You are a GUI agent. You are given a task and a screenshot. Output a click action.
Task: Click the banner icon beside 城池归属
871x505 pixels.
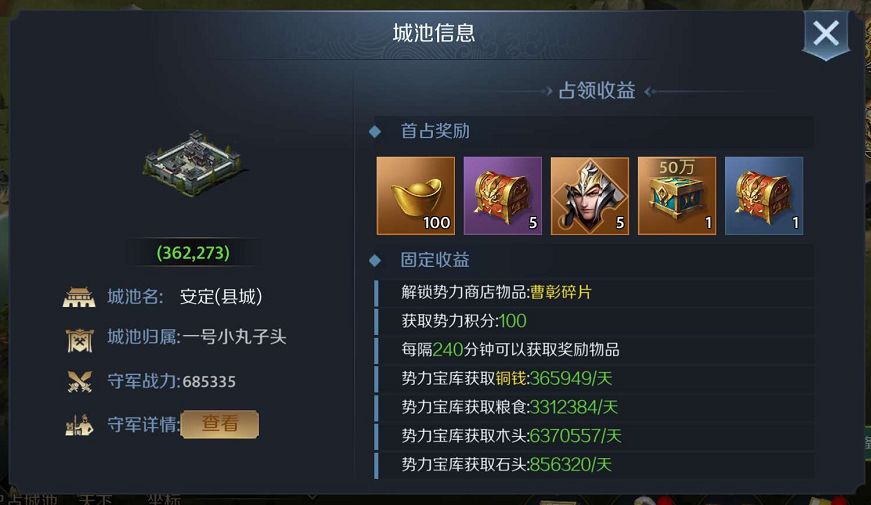[79, 340]
